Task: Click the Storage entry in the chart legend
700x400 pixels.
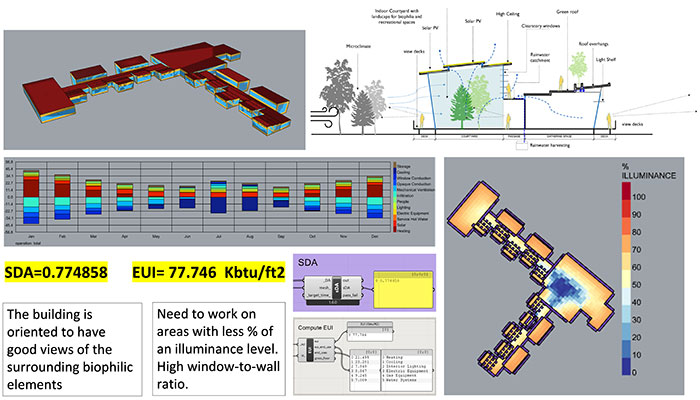Action: pyautogui.click(x=399, y=167)
